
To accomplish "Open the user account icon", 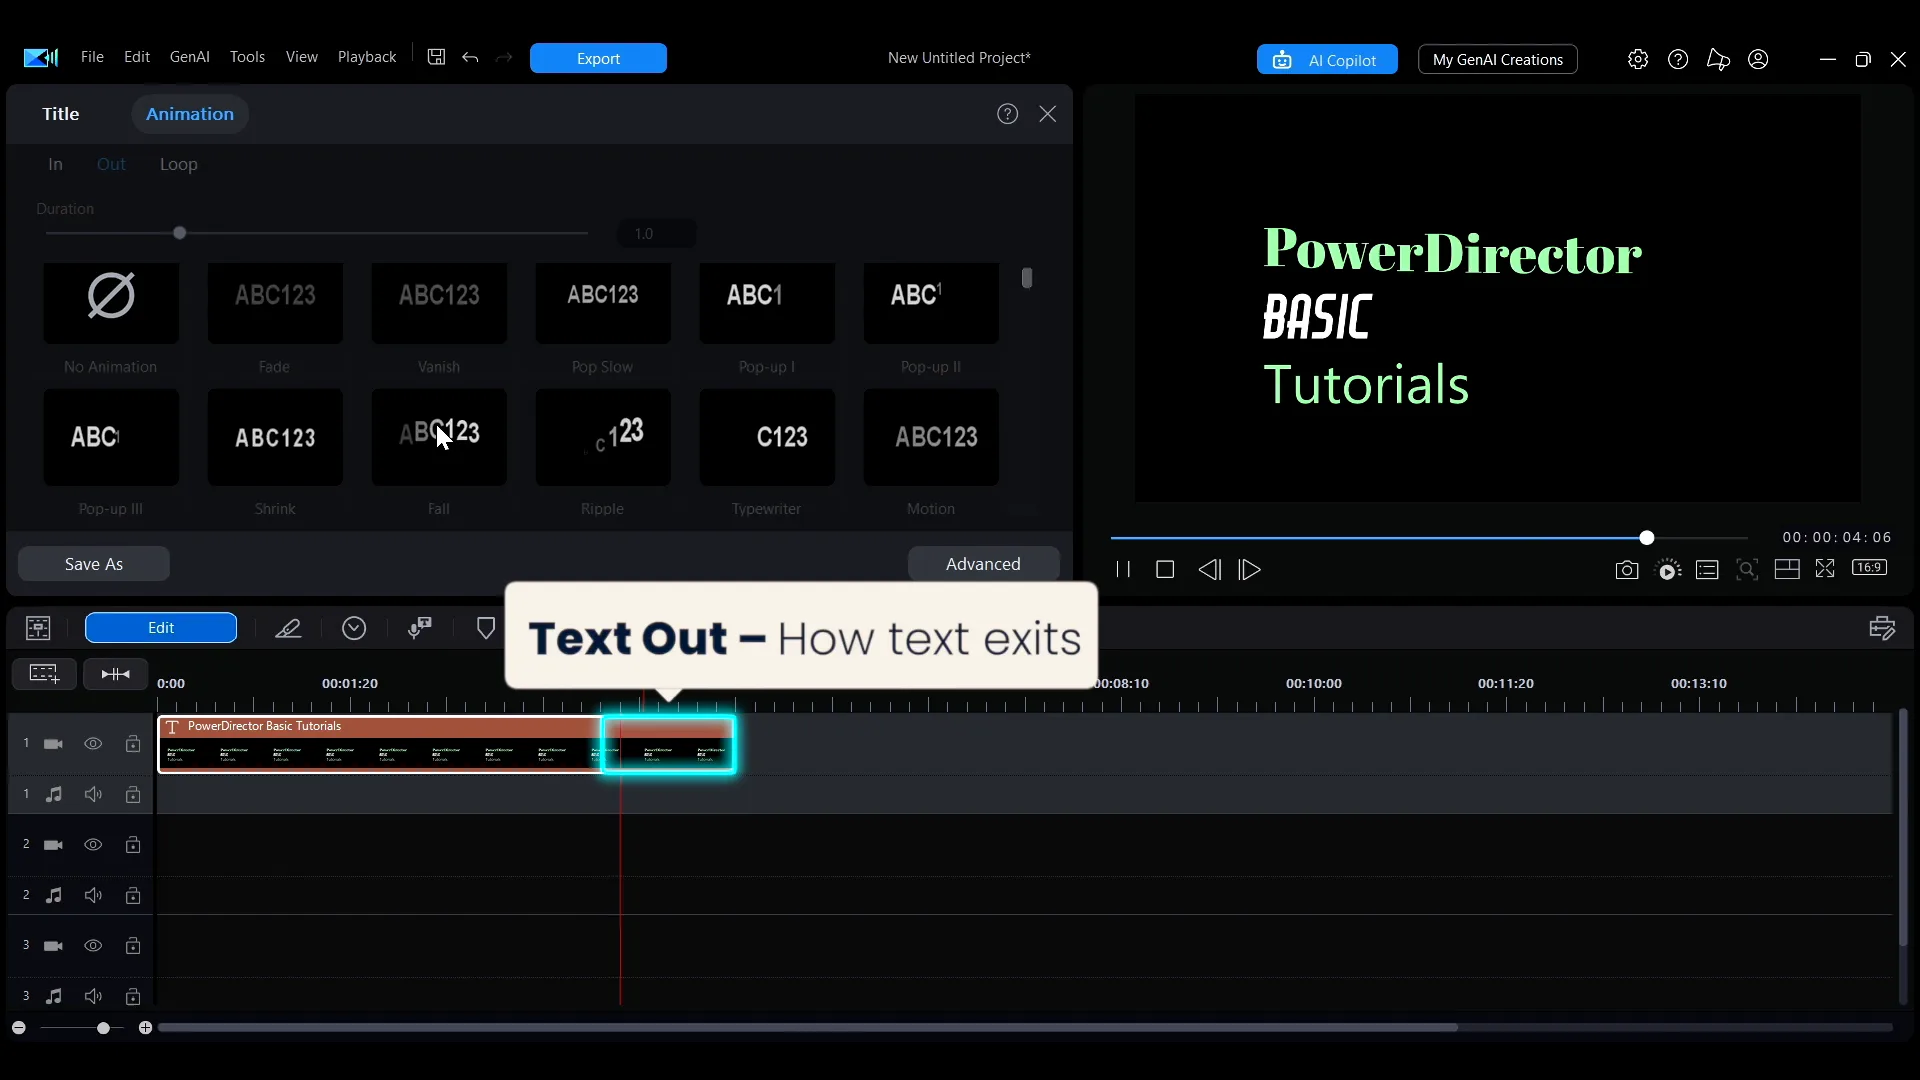I will pos(1758,59).
